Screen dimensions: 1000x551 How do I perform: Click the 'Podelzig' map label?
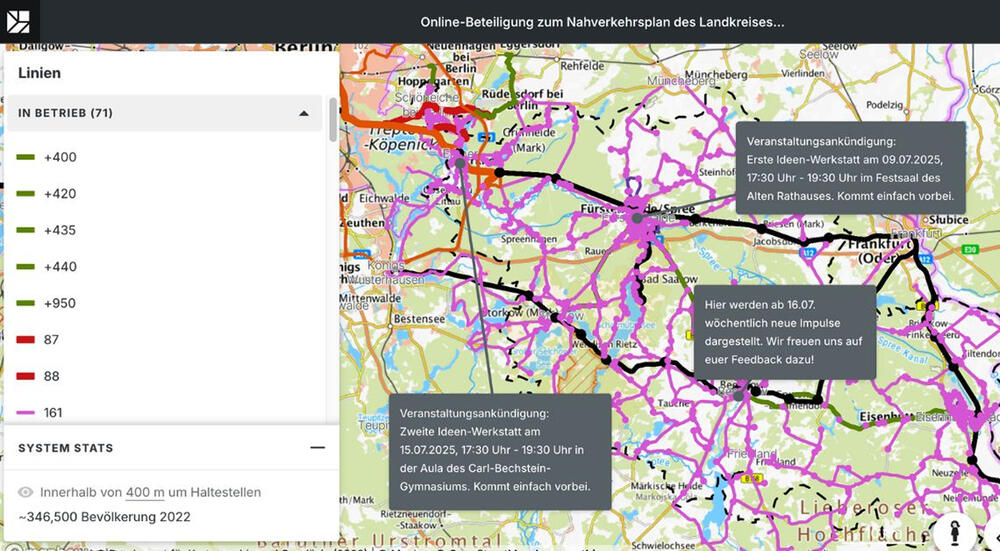pyautogui.click(x=884, y=105)
